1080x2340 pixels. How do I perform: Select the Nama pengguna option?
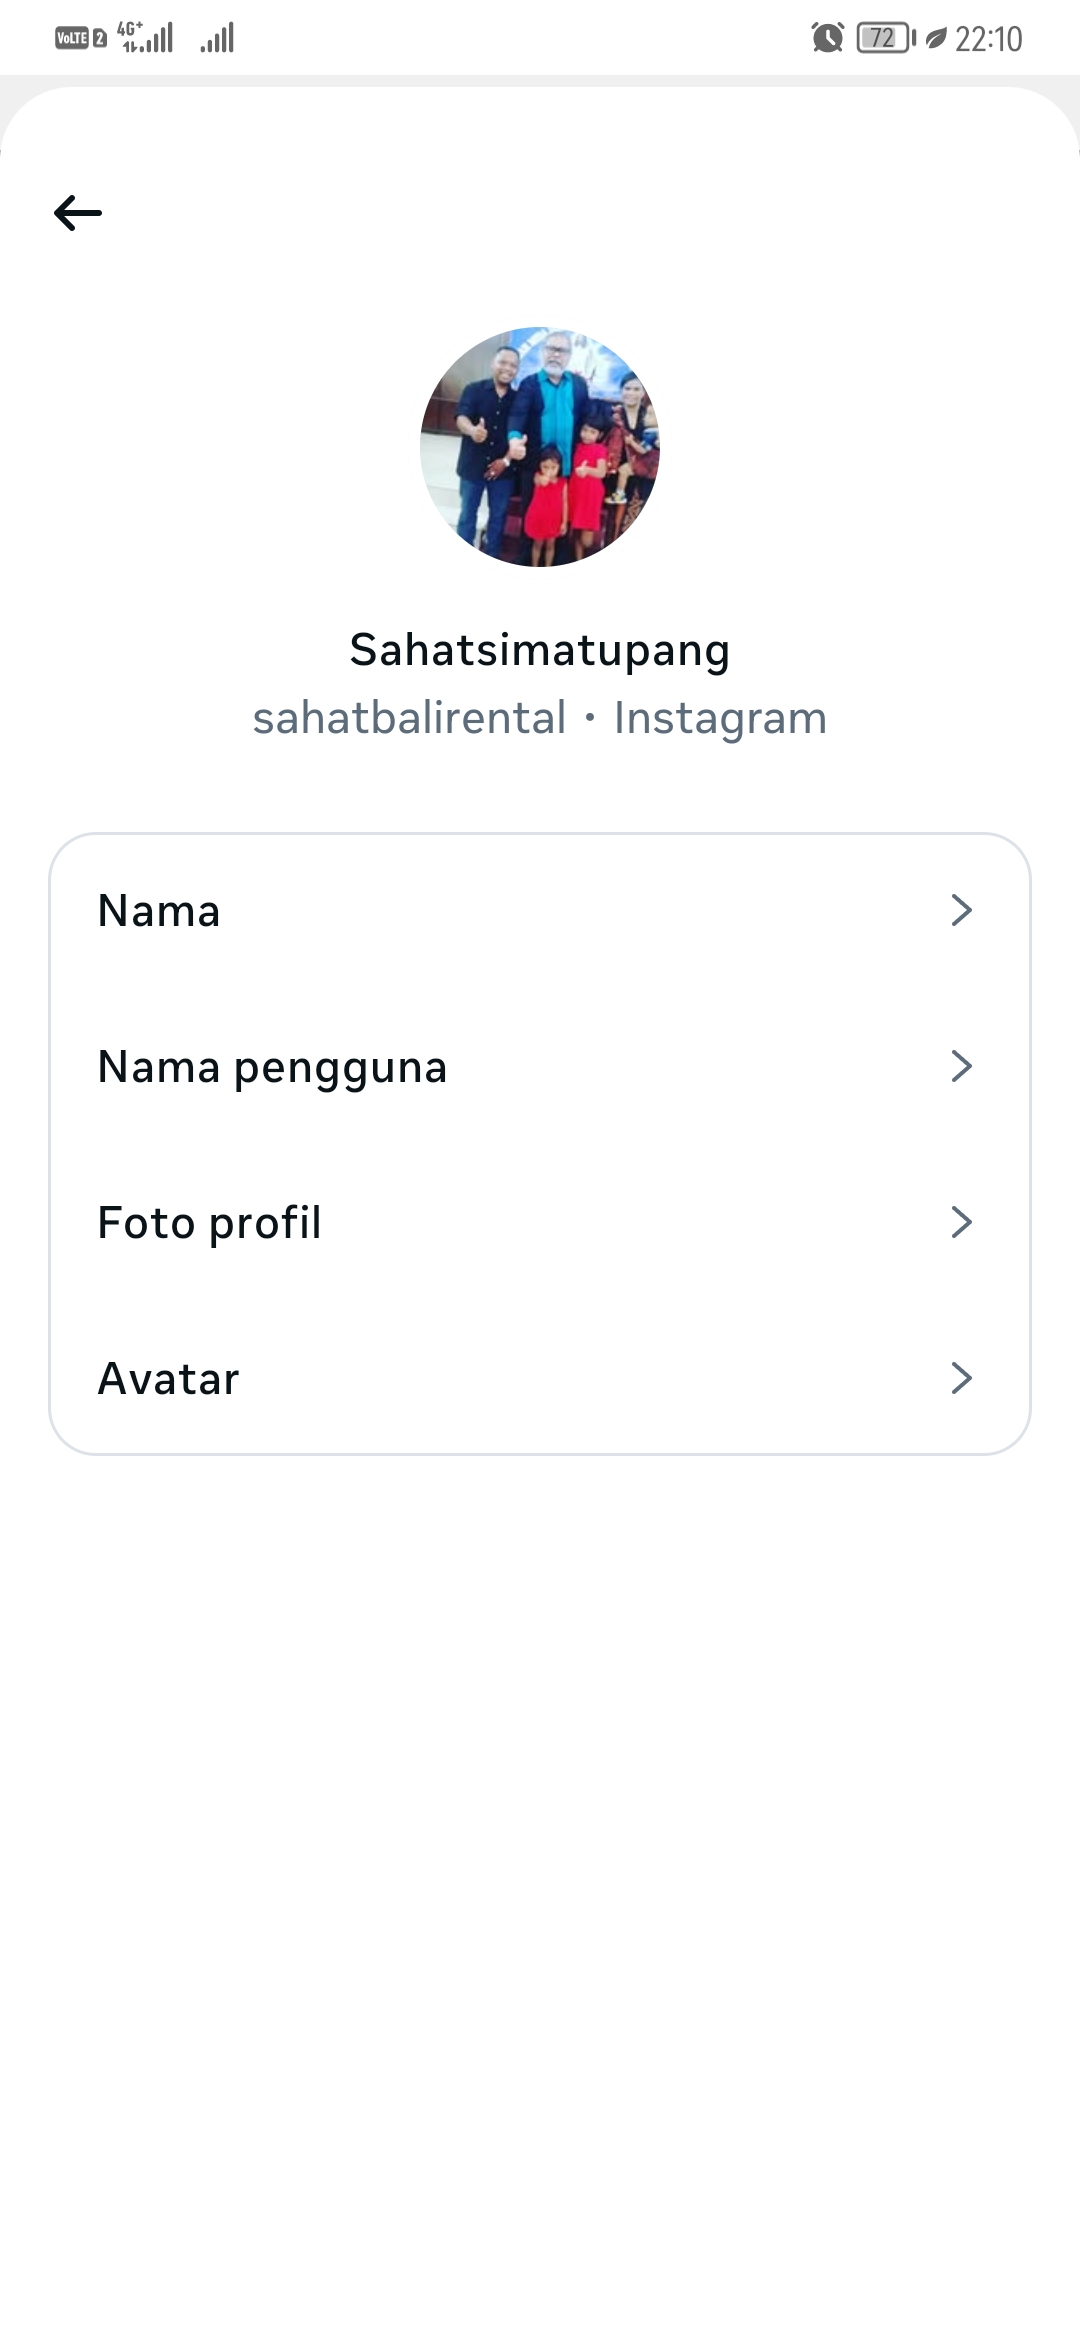pyautogui.click(x=272, y=1067)
